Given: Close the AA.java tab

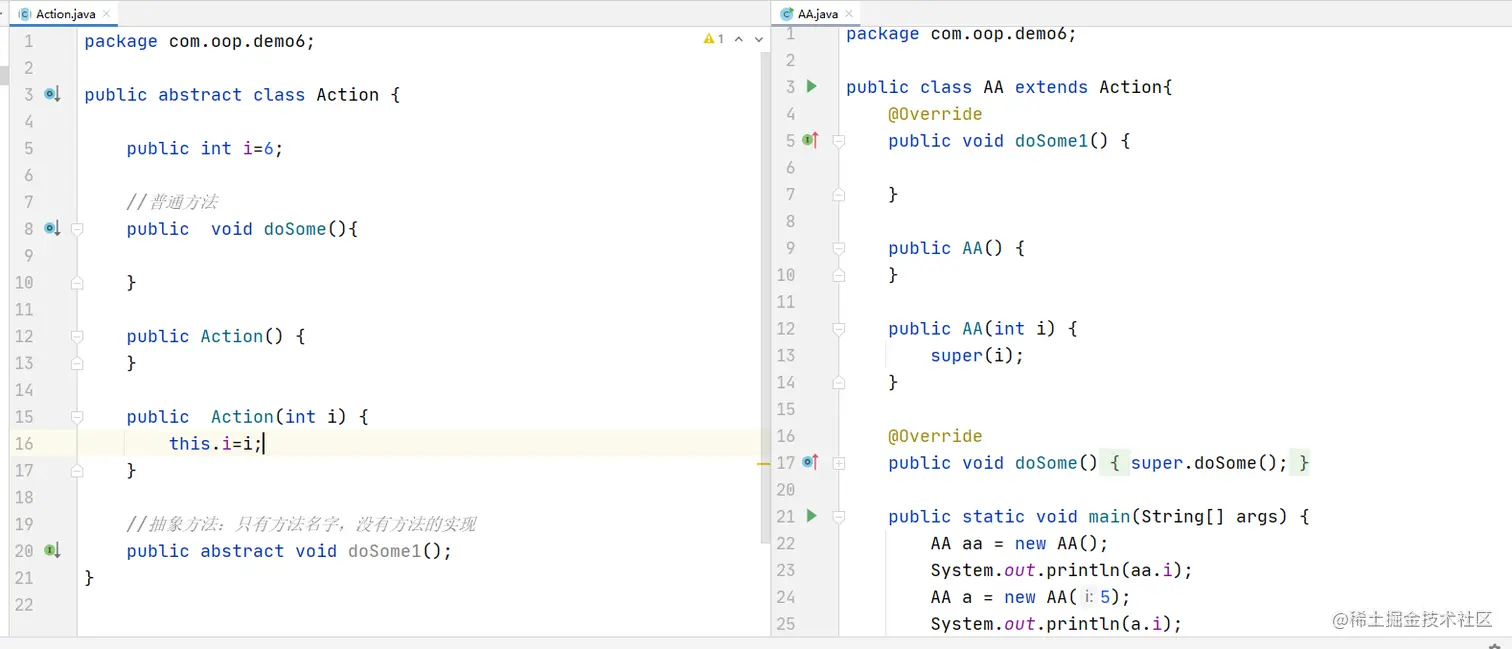Looking at the screenshot, I should (849, 15).
